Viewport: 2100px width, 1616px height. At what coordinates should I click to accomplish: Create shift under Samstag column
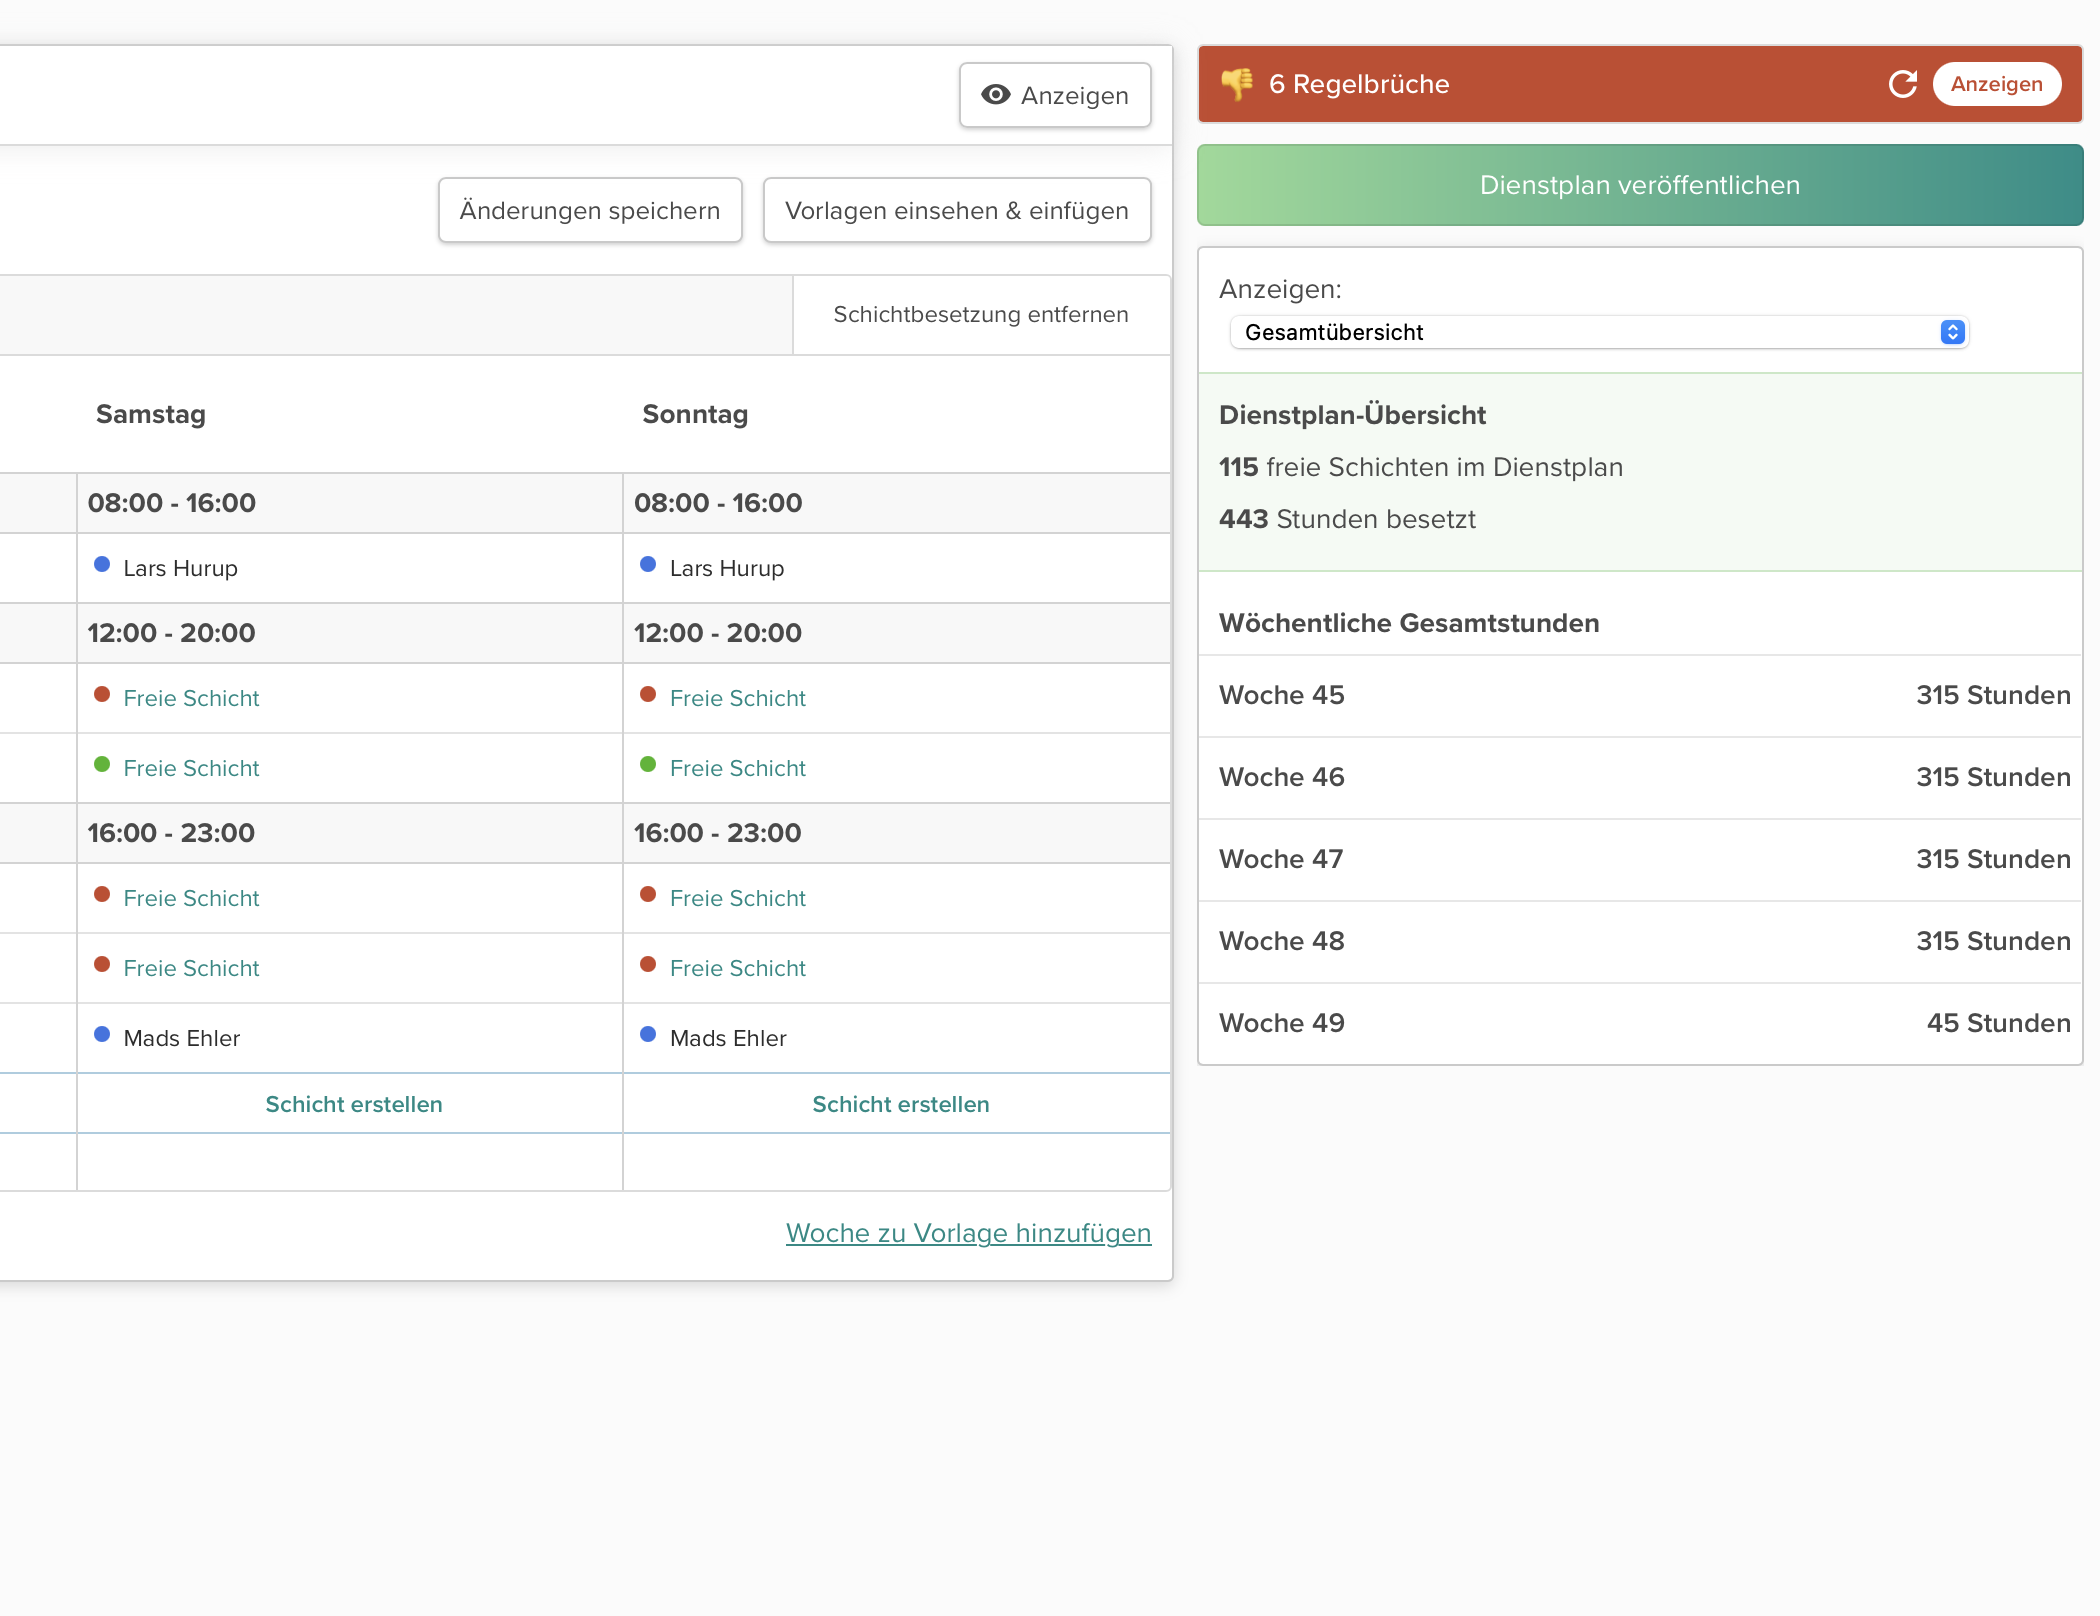tap(353, 1104)
